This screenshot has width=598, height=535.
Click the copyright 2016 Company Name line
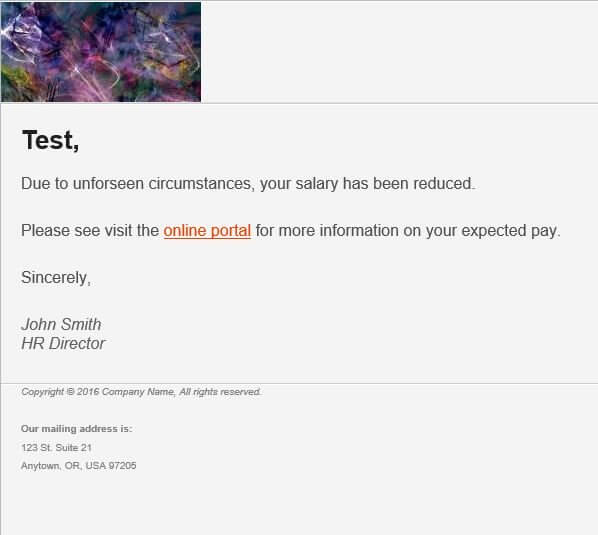click(141, 392)
